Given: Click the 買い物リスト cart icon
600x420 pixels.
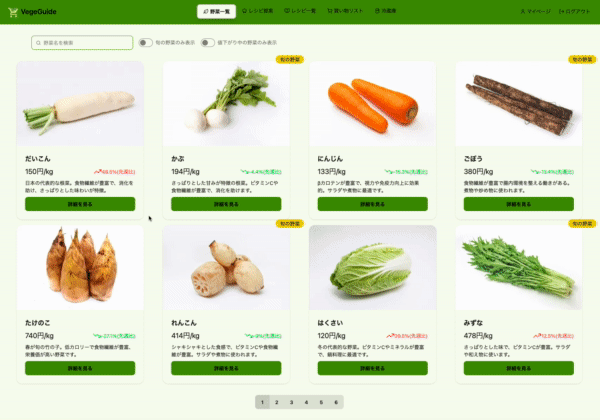Looking at the screenshot, I should tap(329, 11).
